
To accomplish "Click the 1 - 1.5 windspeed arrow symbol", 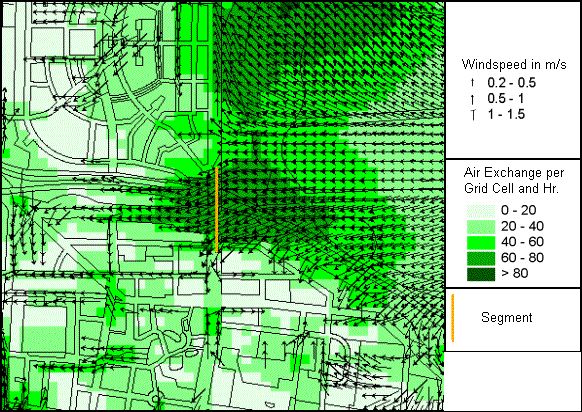I will click(473, 115).
